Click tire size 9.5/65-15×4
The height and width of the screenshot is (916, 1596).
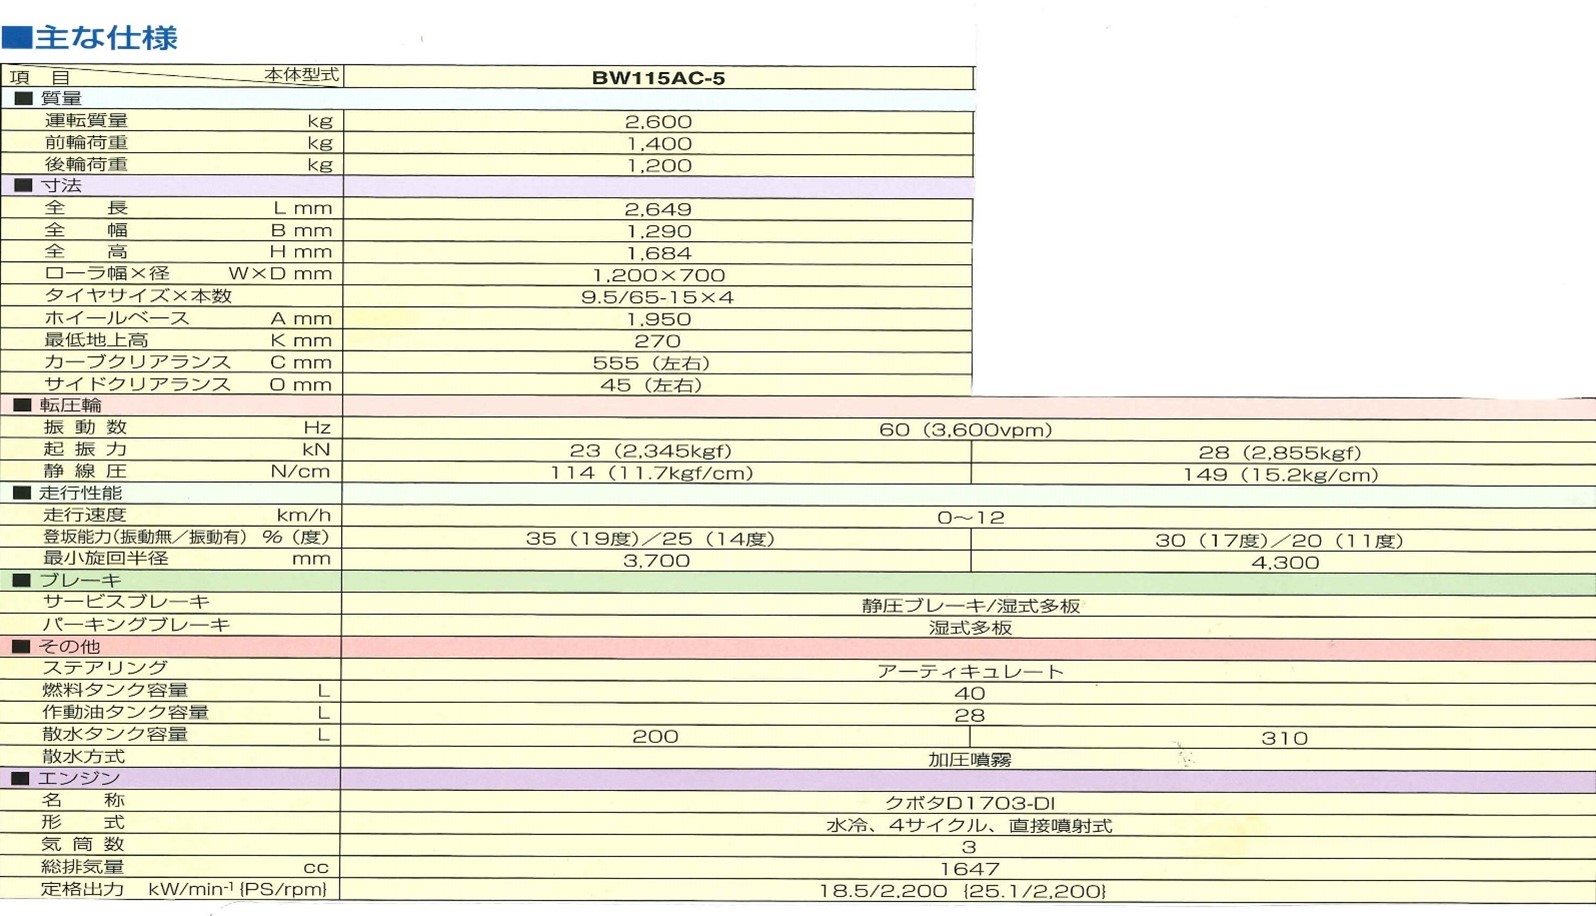pos(658,298)
